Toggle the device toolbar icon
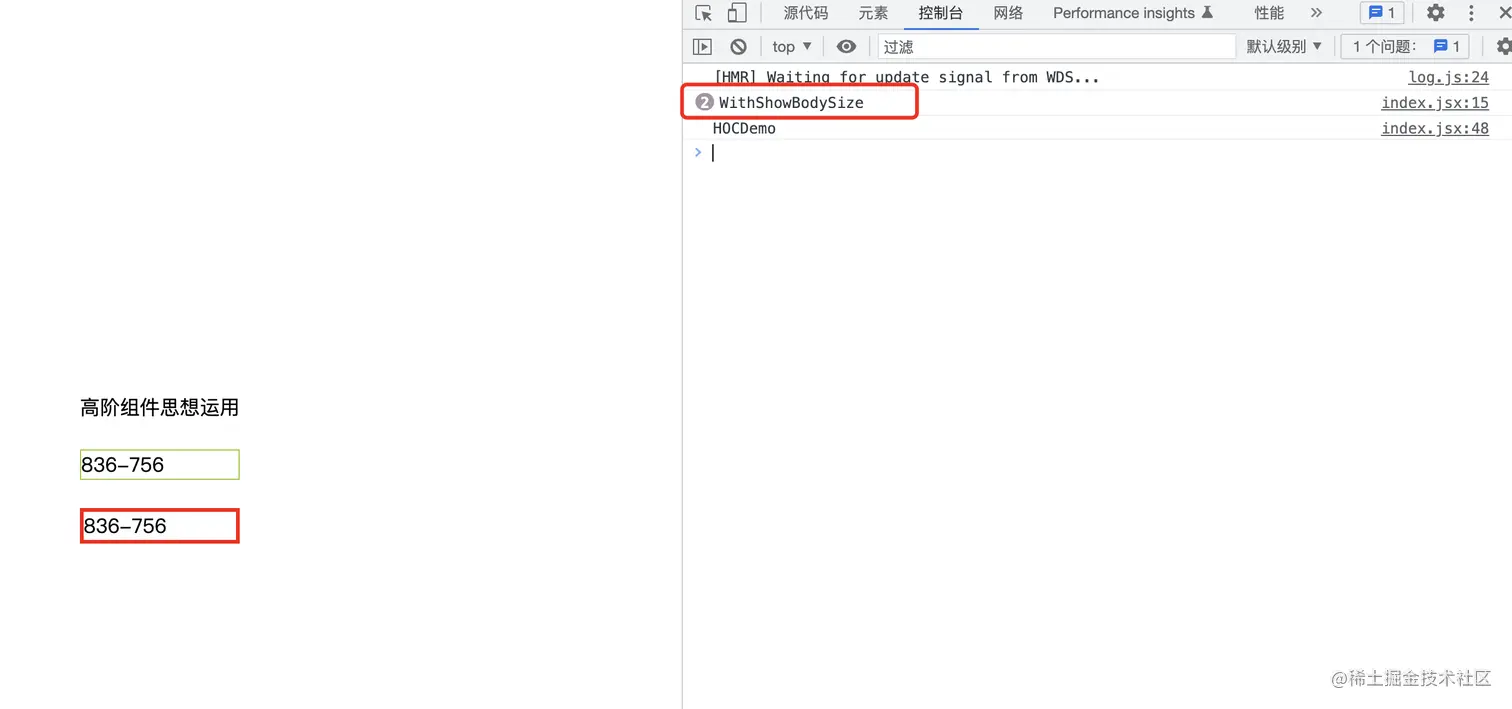The width and height of the screenshot is (1512, 709). click(737, 13)
